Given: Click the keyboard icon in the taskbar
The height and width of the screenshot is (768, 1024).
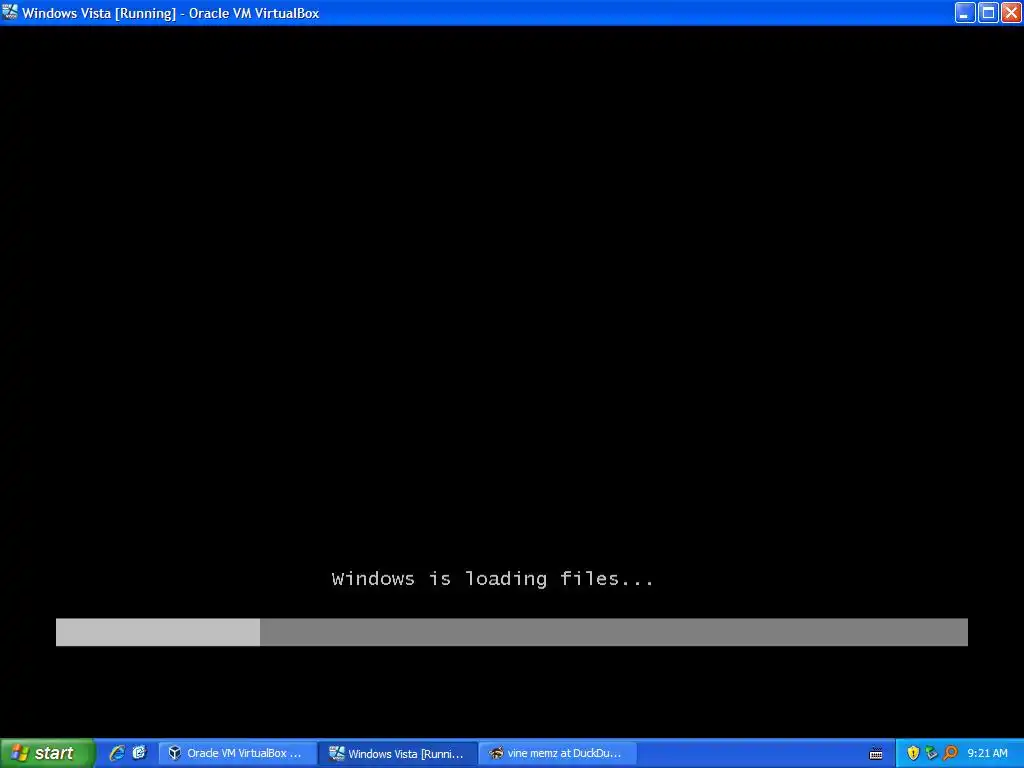Looking at the screenshot, I should click(x=876, y=754).
